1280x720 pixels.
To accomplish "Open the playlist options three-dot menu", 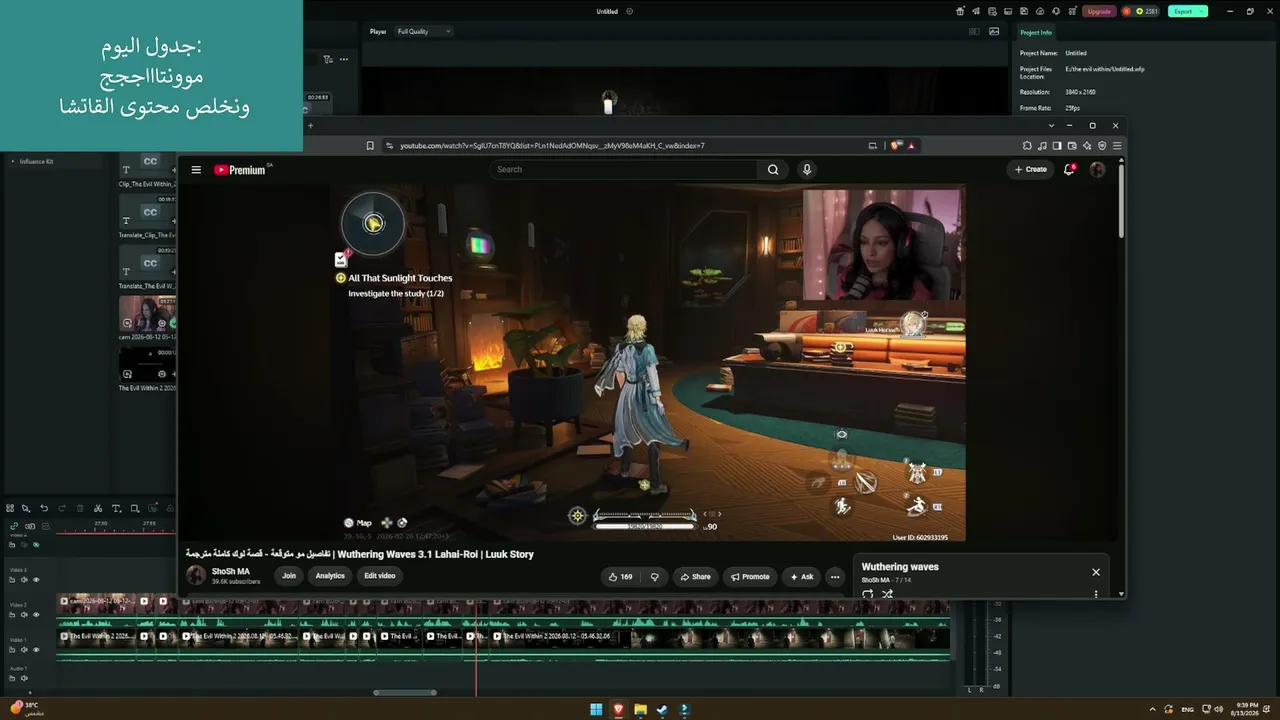I will [x=1096, y=594].
